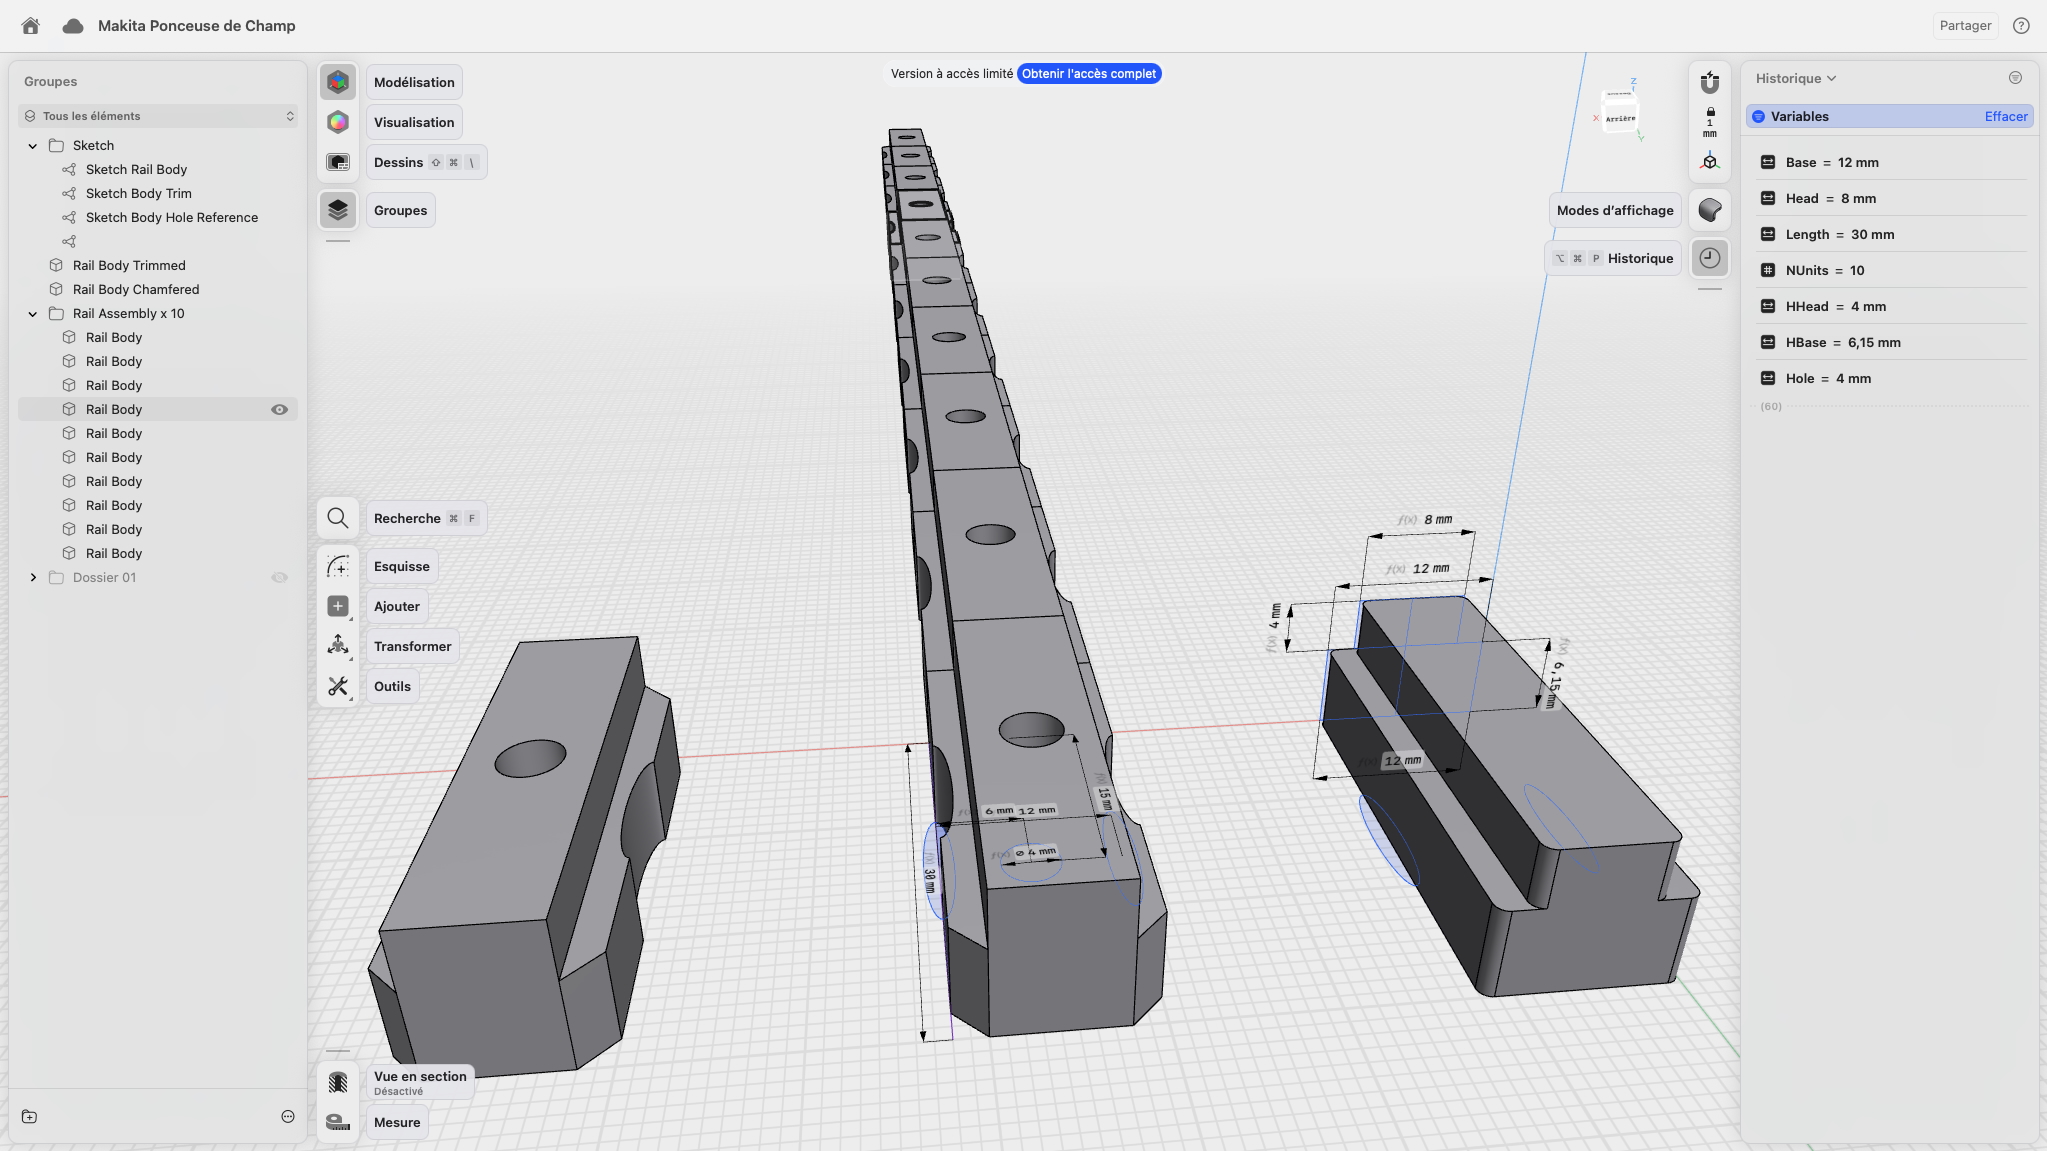Select Rail Body Chamfered item
Image resolution: width=2047 pixels, height=1151 pixels.
[x=136, y=290]
